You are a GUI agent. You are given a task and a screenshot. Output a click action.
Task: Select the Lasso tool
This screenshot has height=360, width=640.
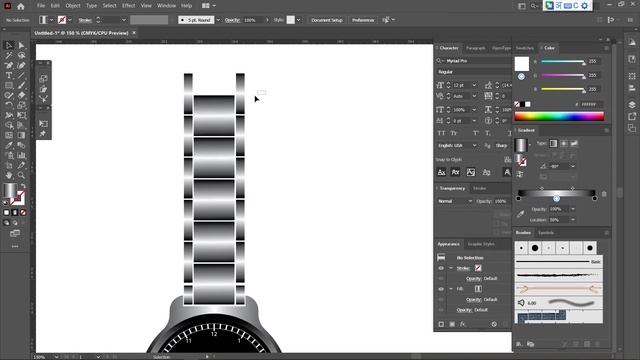(x=21, y=56)
